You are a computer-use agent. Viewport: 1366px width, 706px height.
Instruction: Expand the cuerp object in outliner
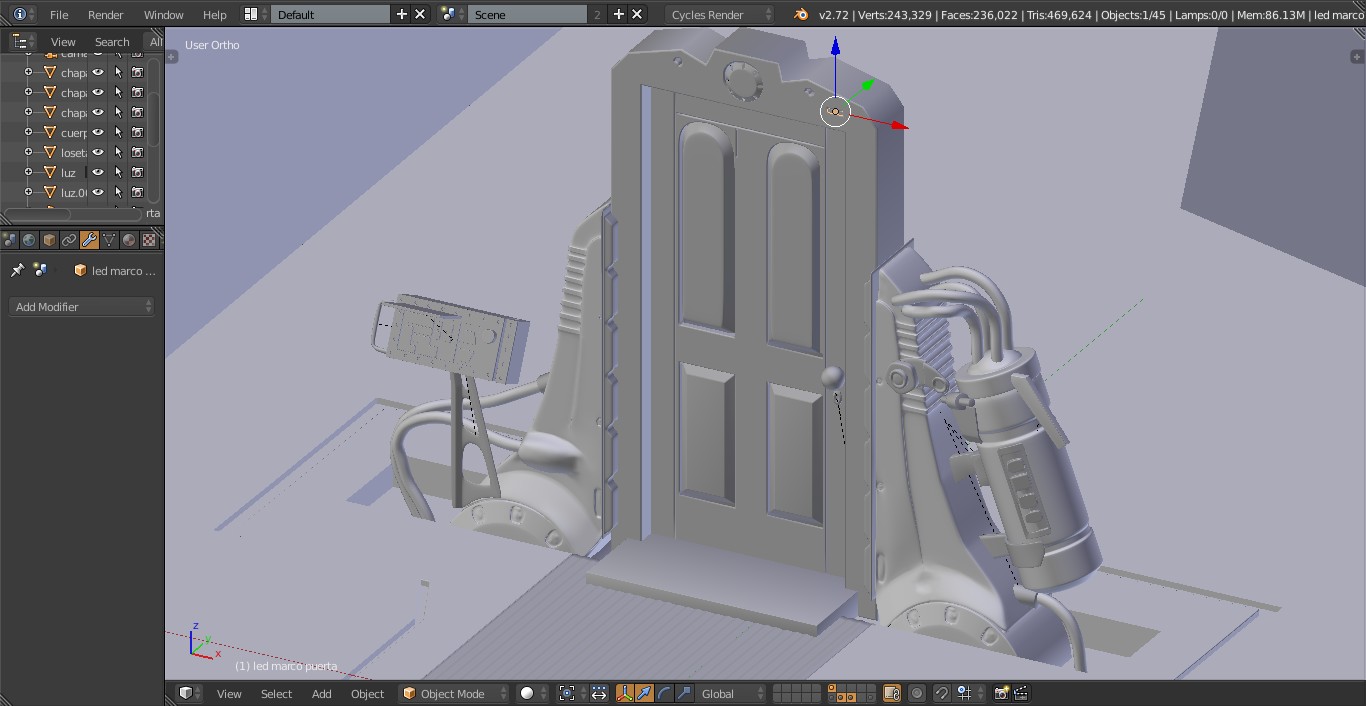(x=29, y=132)
